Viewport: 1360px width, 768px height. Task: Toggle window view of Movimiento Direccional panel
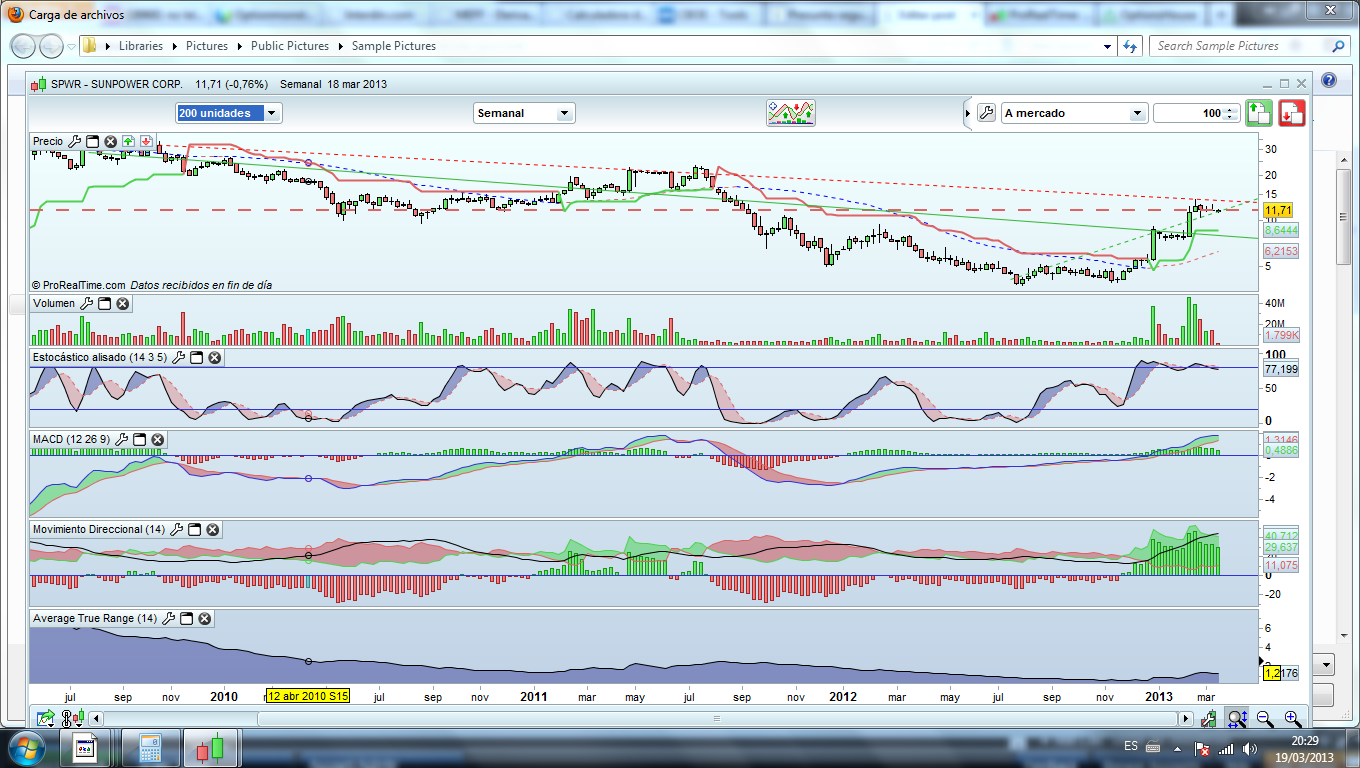coord(194,529)
